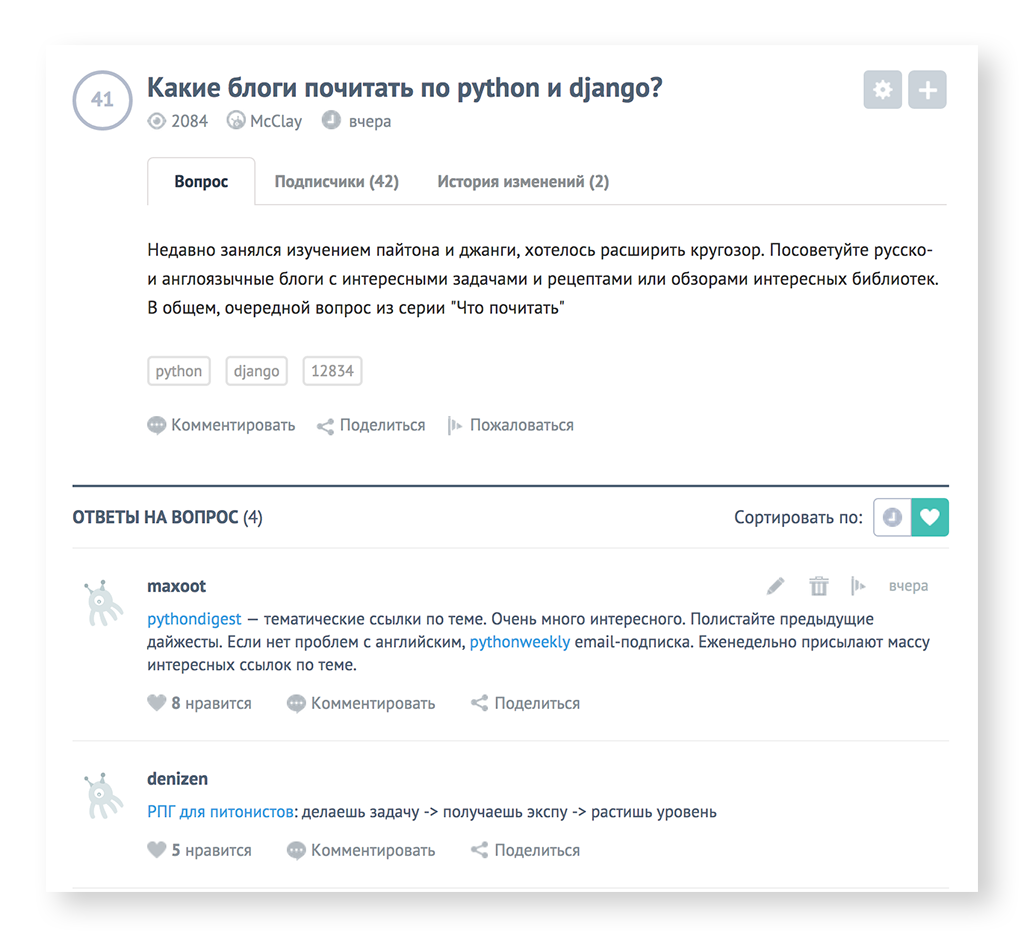This screenshot has width=1024, height=936.
Task: Open the Вопрос tab
Action: tap(201, 182)
